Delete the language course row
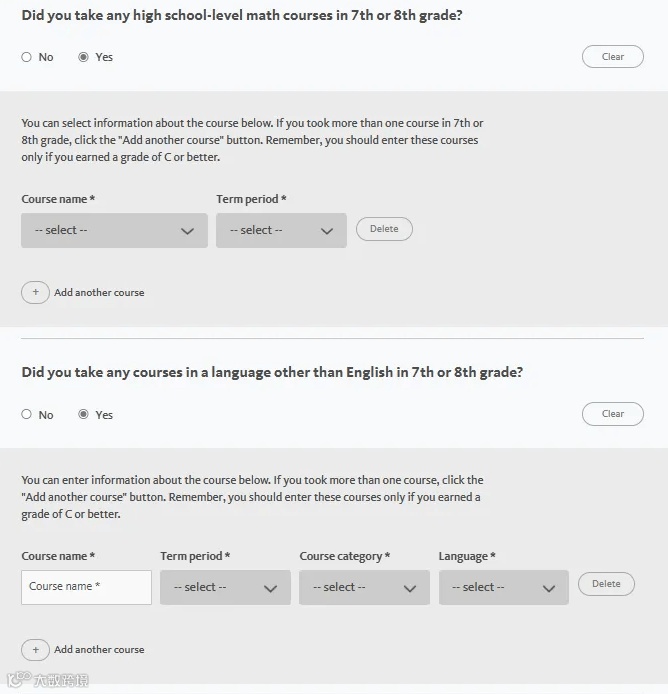 tap(606, 584)
